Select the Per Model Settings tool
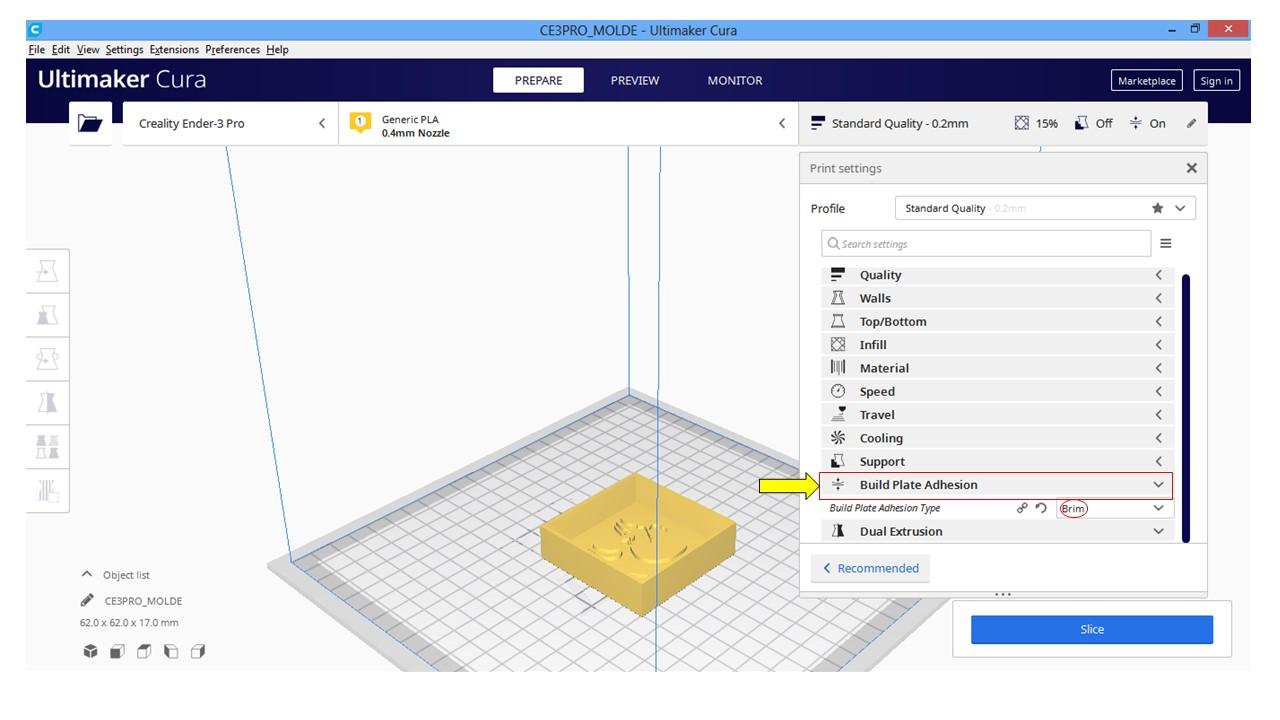The image size is (1280, 720). pyautogui.click(x=47, y=446)
